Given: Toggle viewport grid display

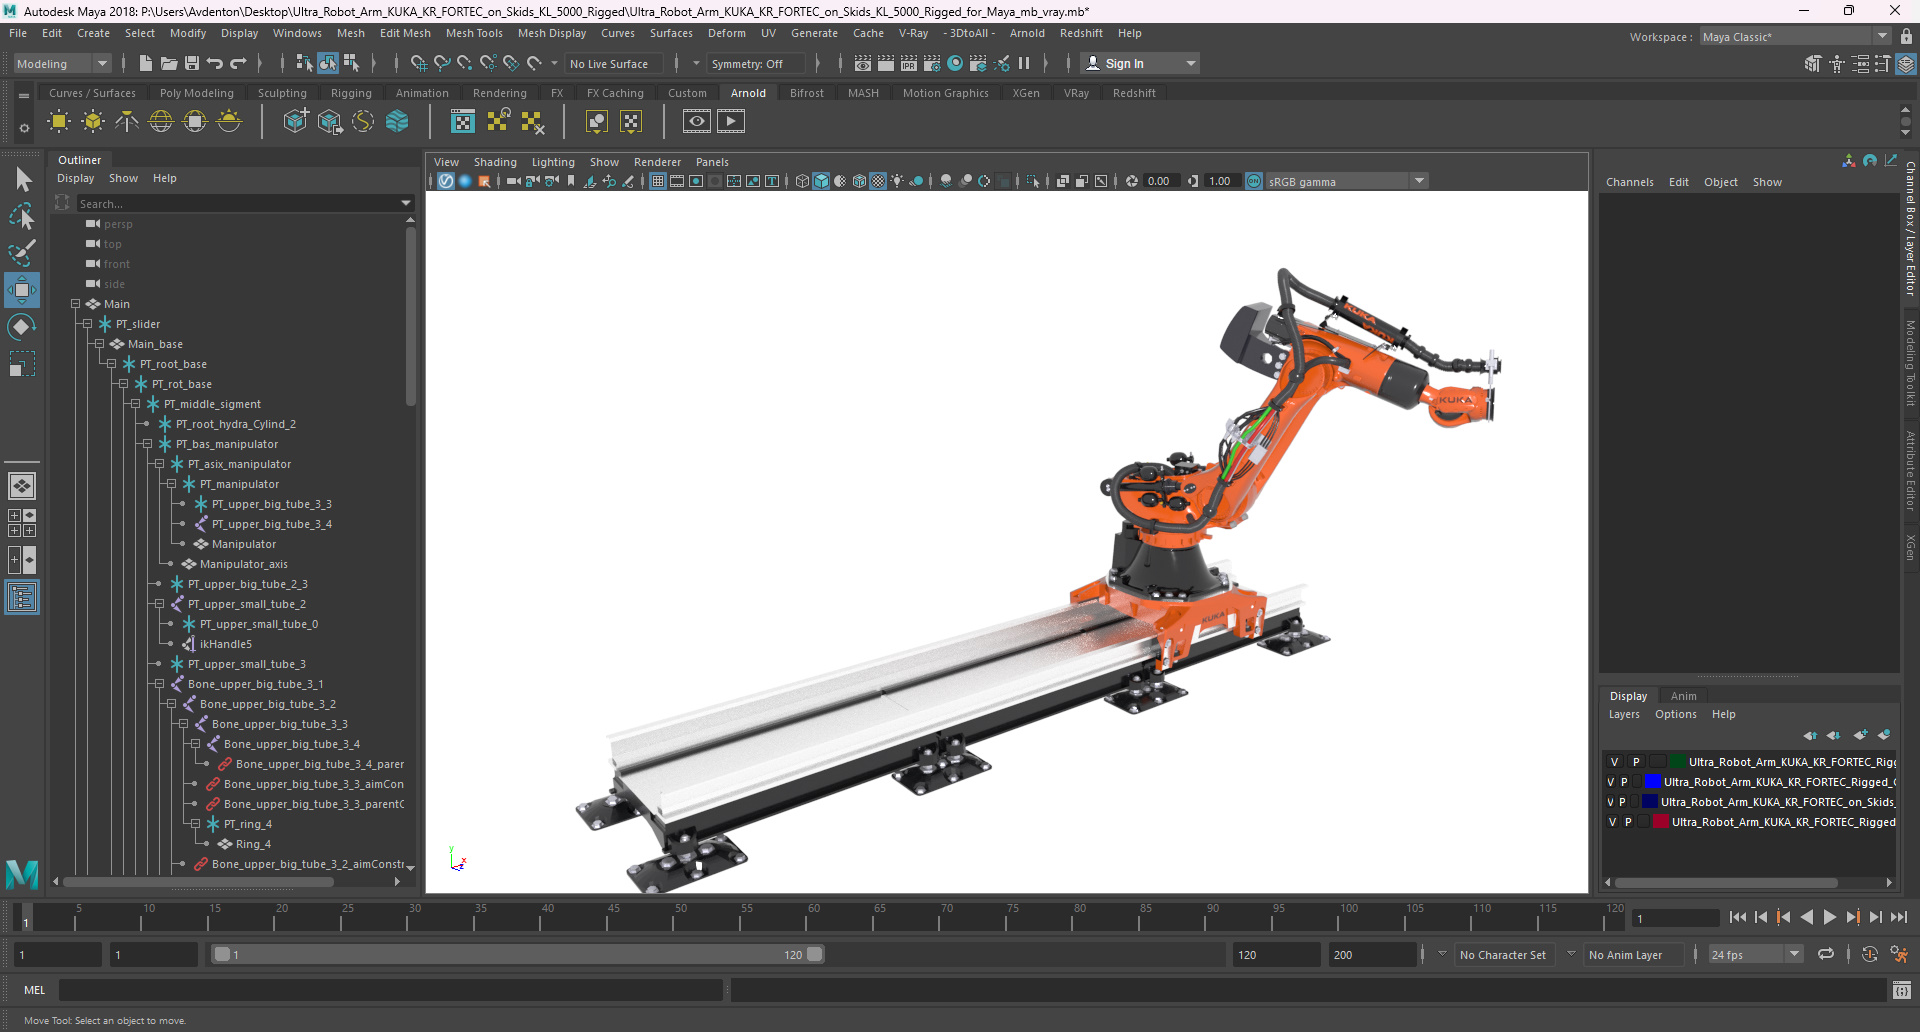Looking at the screenshot, I should click(657, 181).
